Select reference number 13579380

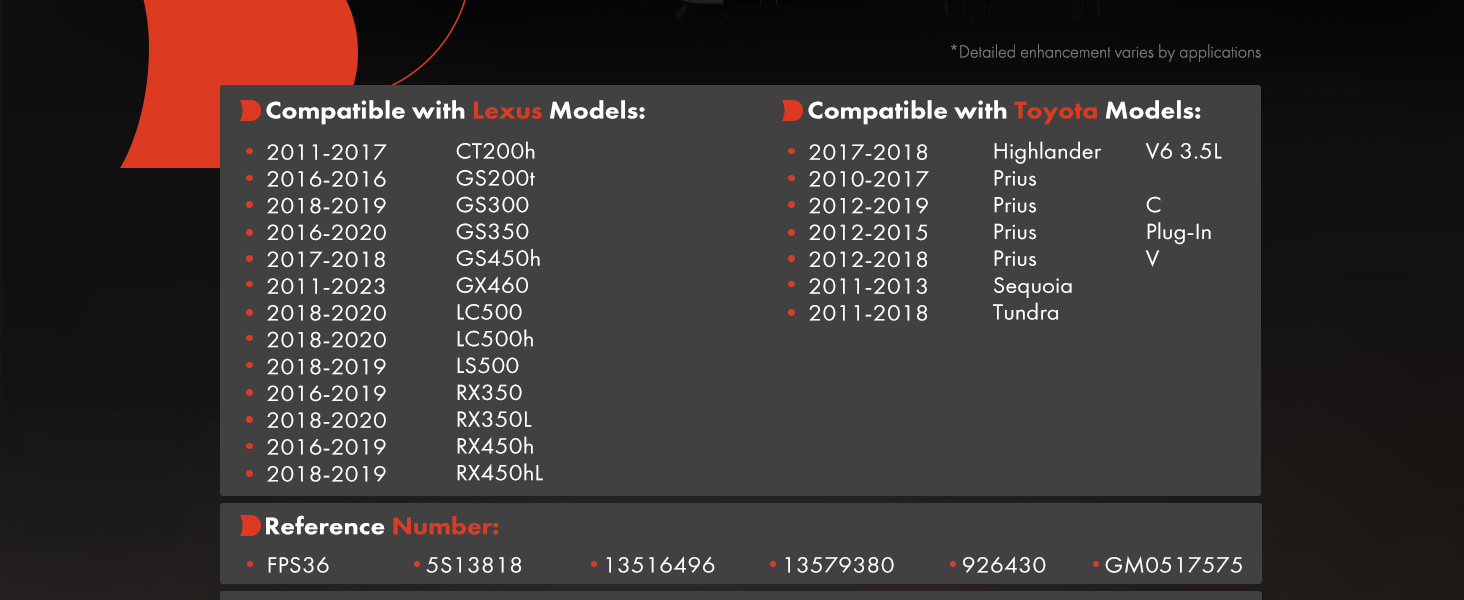[838, 566]
